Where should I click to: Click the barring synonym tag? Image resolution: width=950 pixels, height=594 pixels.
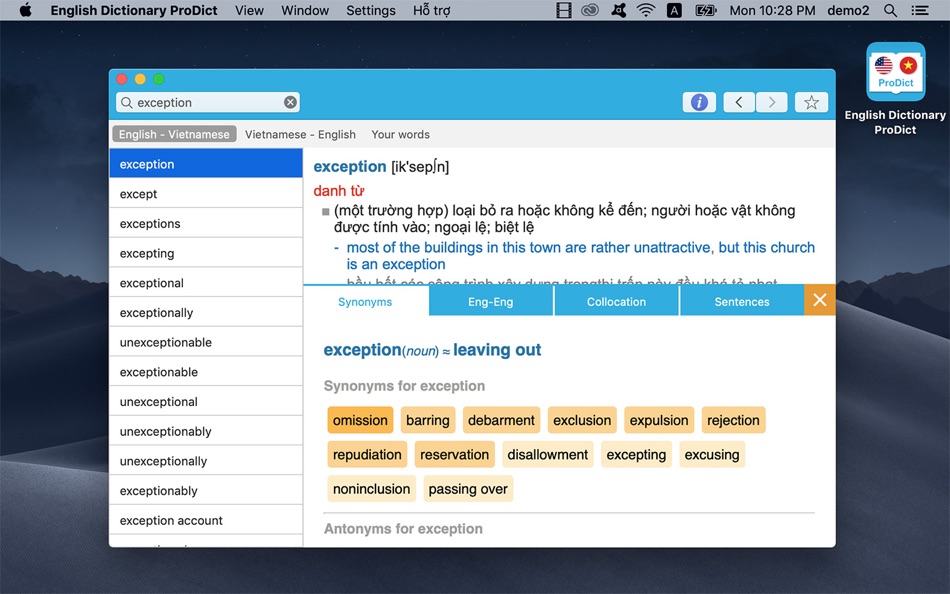click(x=428, y=420)
